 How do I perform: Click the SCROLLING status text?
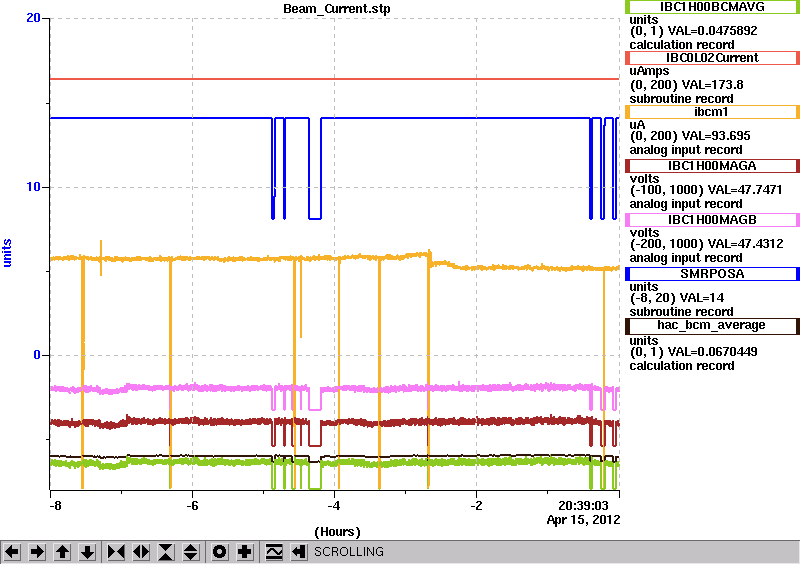click(x=349, y=552)
